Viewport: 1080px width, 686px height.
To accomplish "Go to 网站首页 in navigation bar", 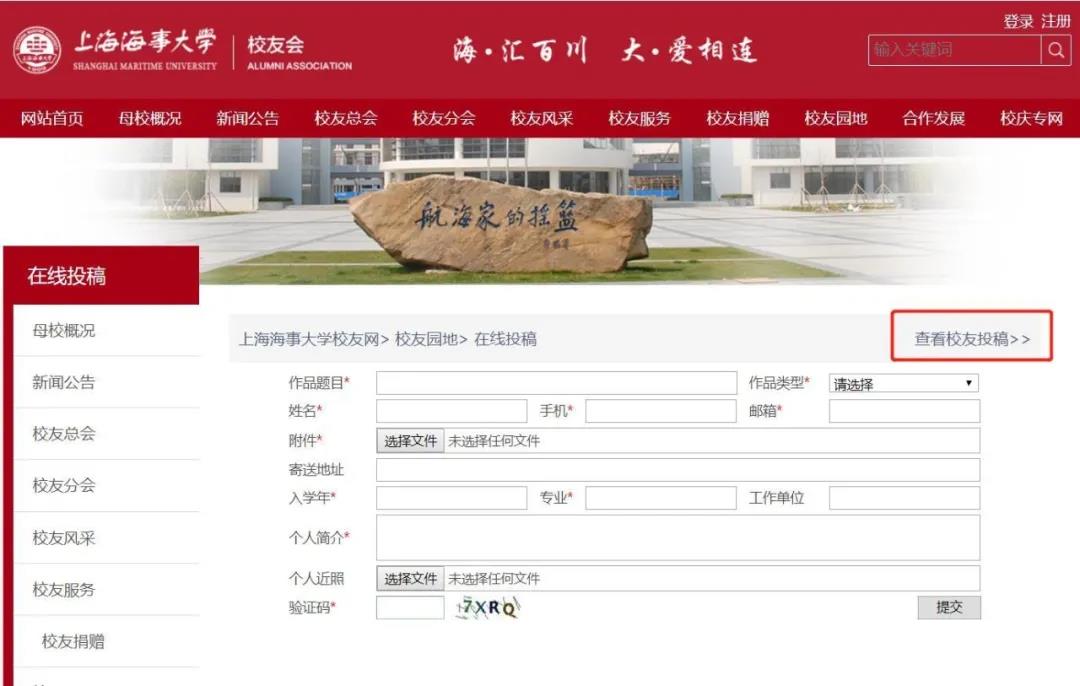I will tap(52, 119).
